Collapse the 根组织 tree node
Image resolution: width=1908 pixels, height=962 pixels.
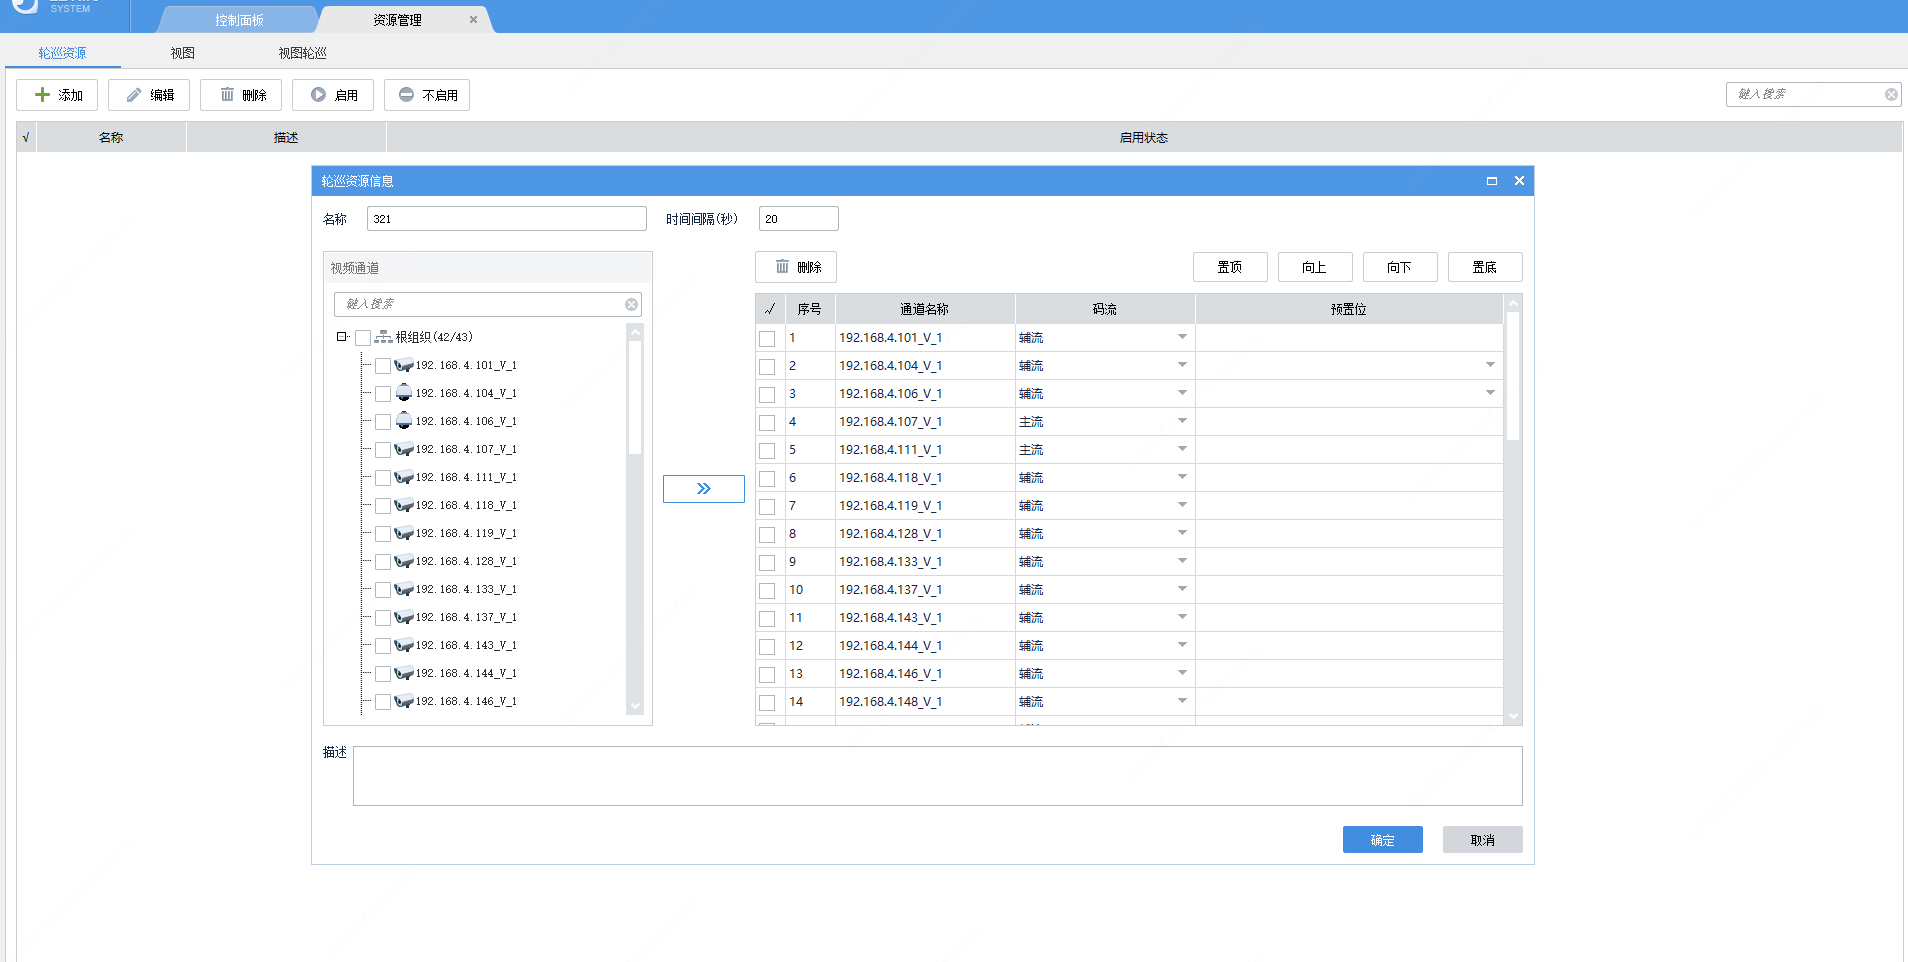[341, 337]
